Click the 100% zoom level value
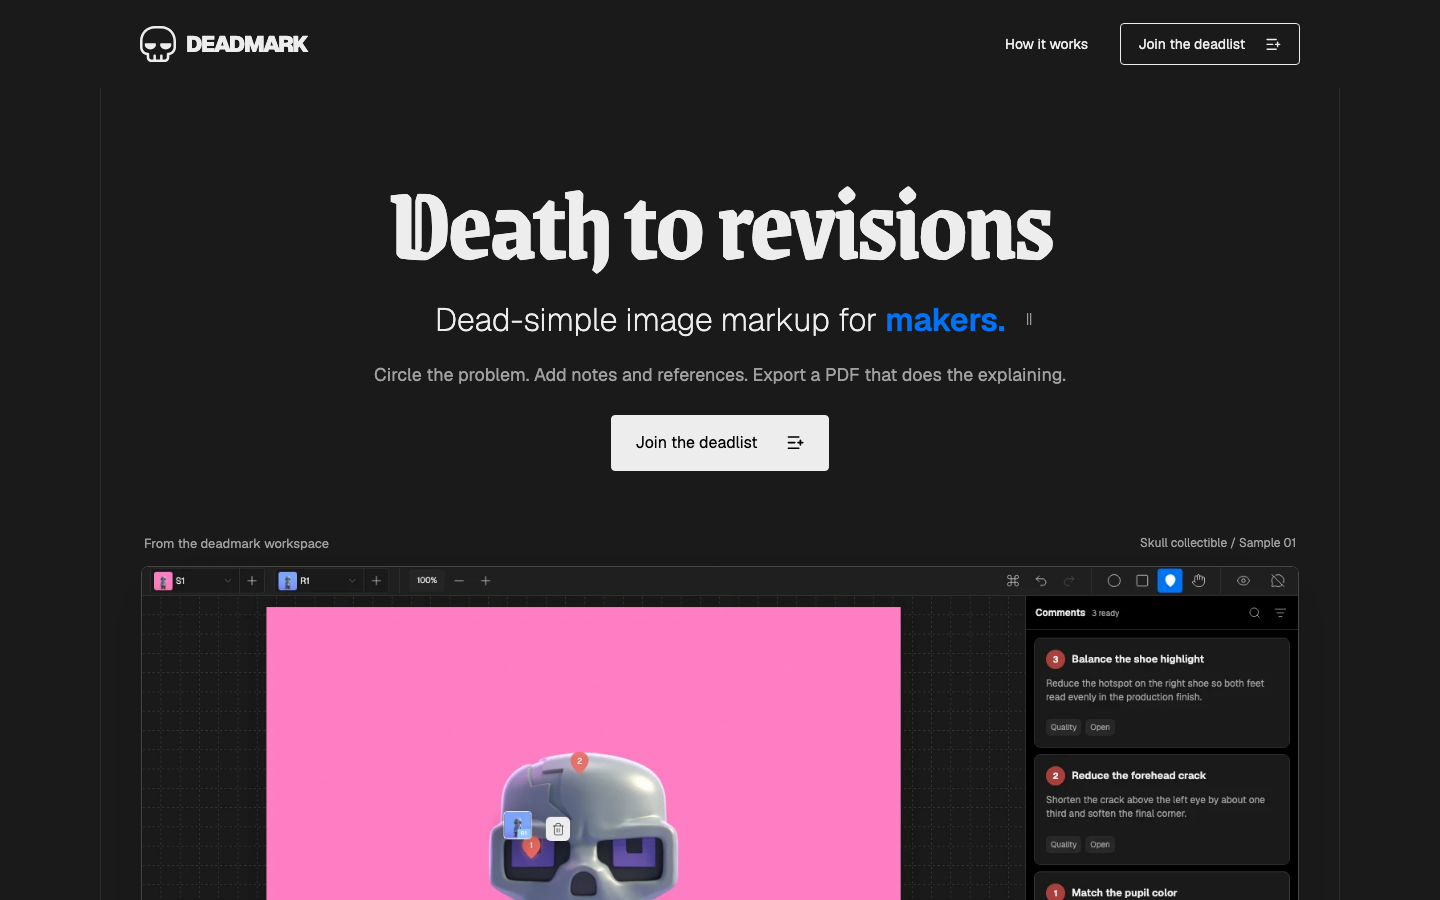This screenshot has width=1440, height=900. (x=427, y=581)
